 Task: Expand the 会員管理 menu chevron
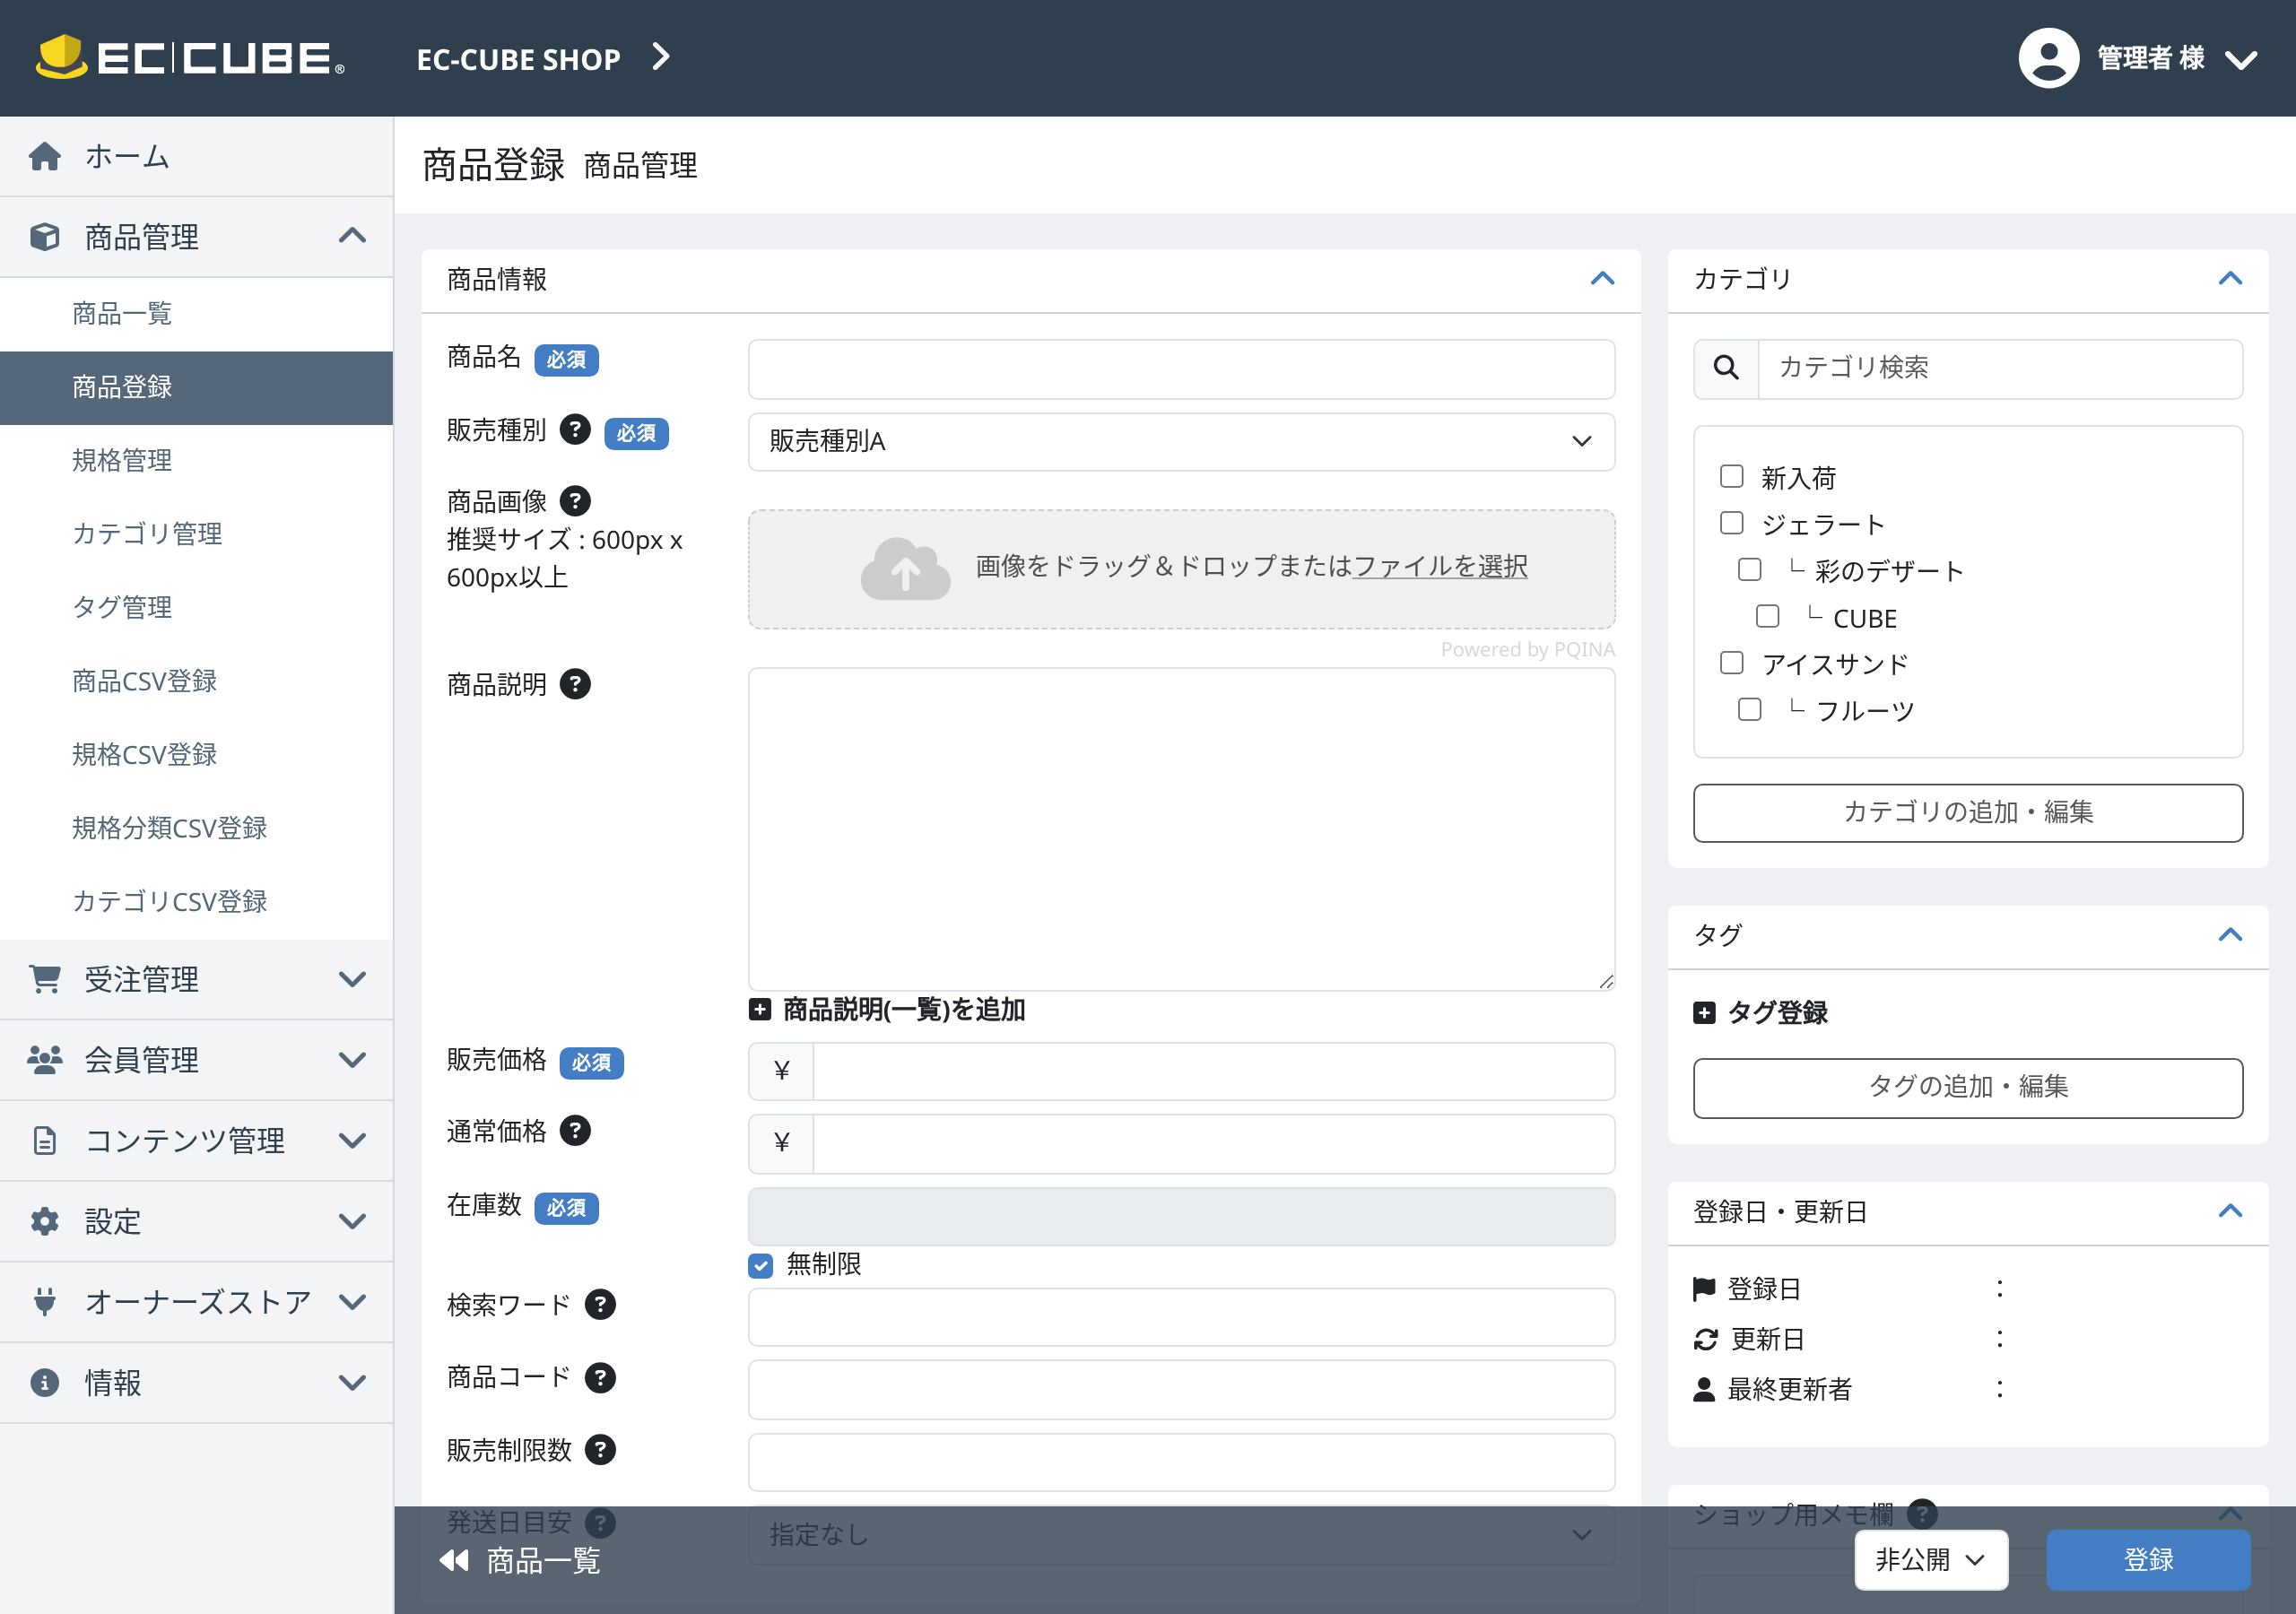[352, 1060]
